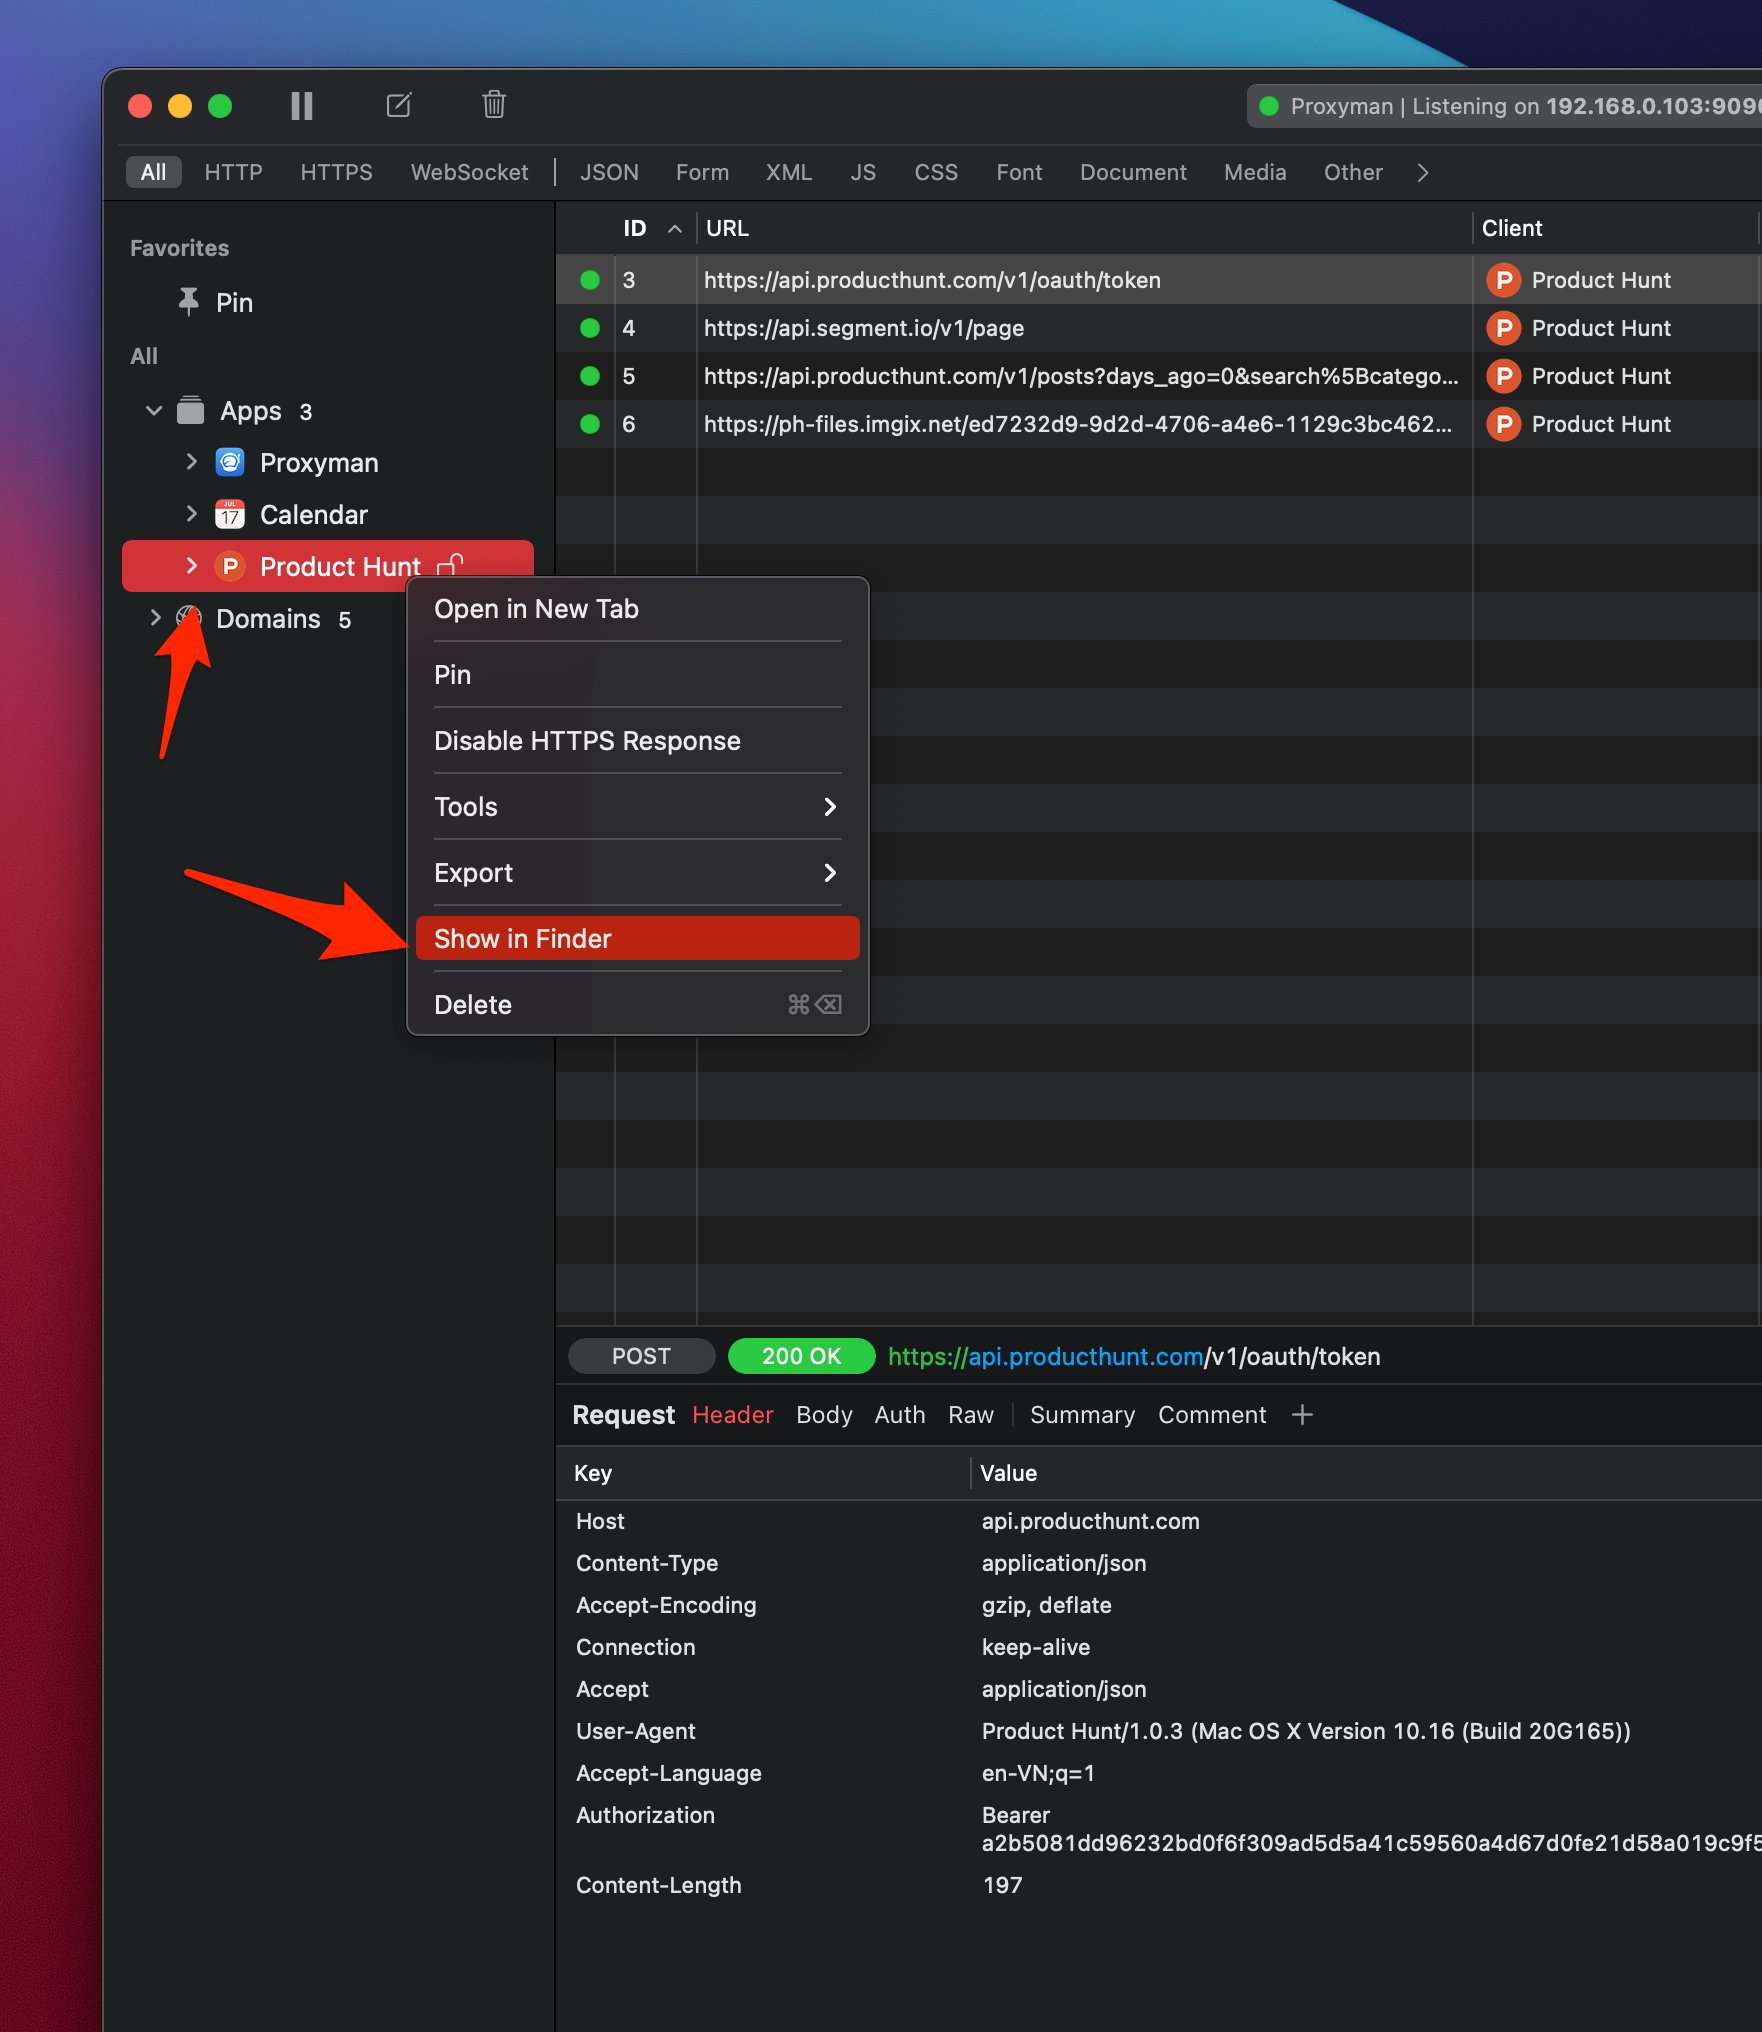This screenshot has height=2032, width=1762.
Task: Select the posts?days_ago request row
Action: (1158, 376)
